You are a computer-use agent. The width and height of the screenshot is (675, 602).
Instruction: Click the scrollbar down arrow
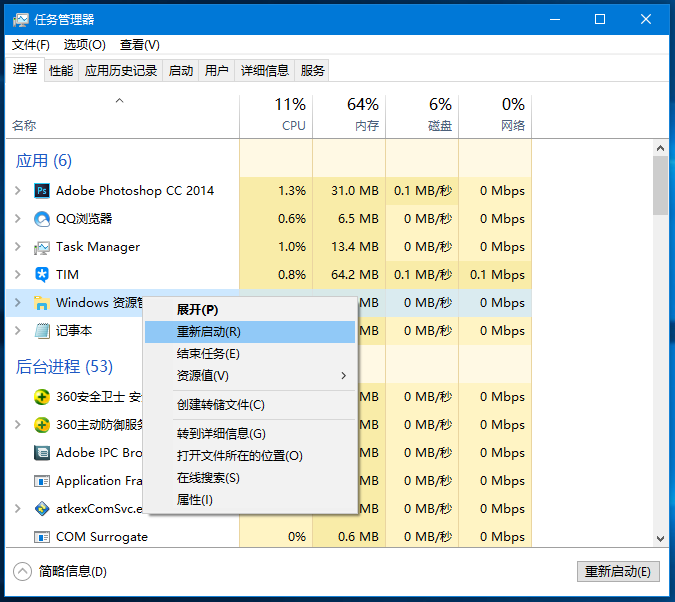(660, 539)
